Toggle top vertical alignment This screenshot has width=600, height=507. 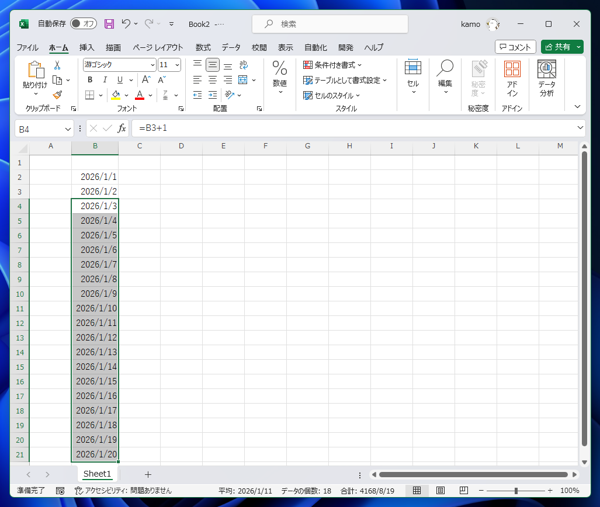pyautogui.click(x=197, y=65)
